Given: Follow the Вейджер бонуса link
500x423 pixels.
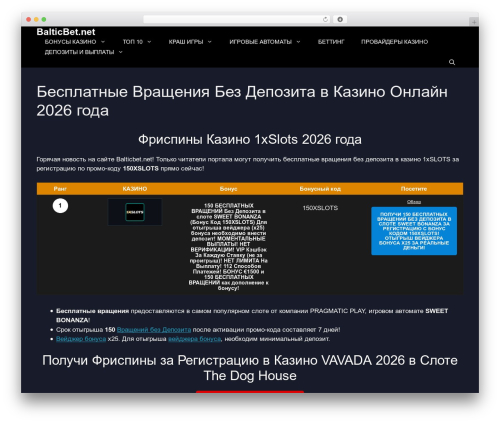Looking at the screenshot, I should coord(81,339).
